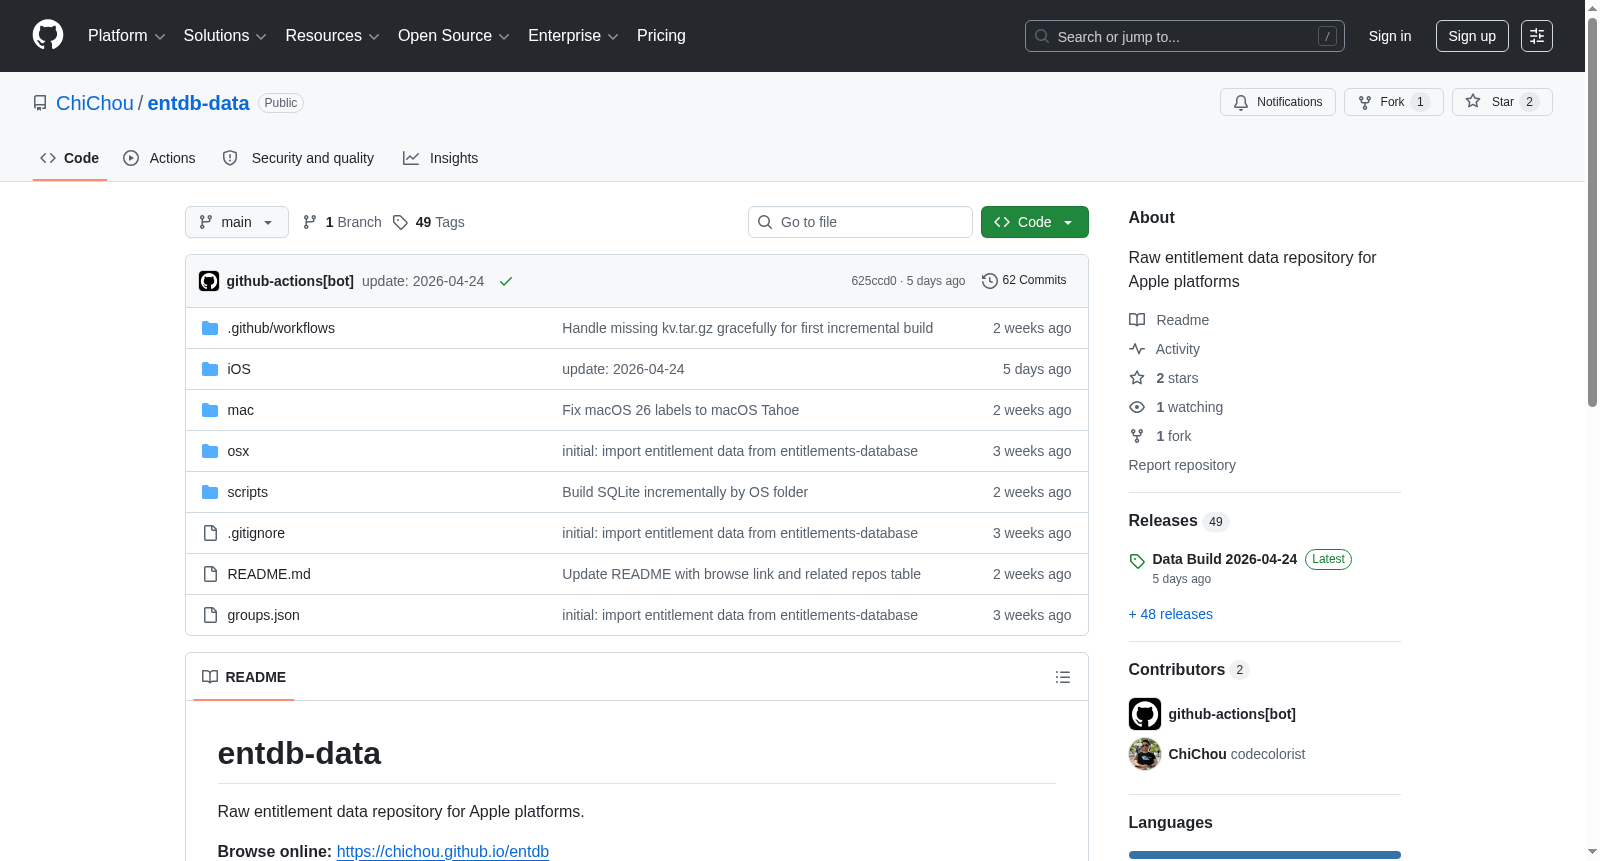1600x861 pixels.
Task: Click github-actions[bot] avatar in Contributors
Action: click(1145, 714)
